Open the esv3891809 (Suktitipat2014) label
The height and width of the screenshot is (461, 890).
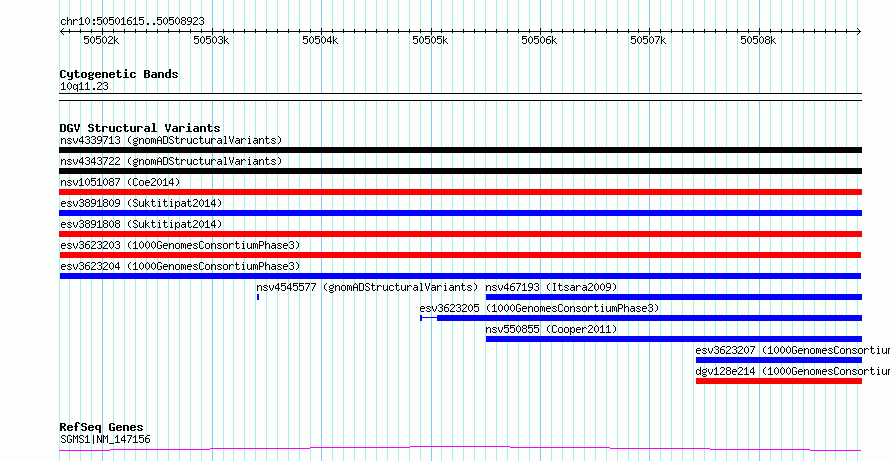141,203
